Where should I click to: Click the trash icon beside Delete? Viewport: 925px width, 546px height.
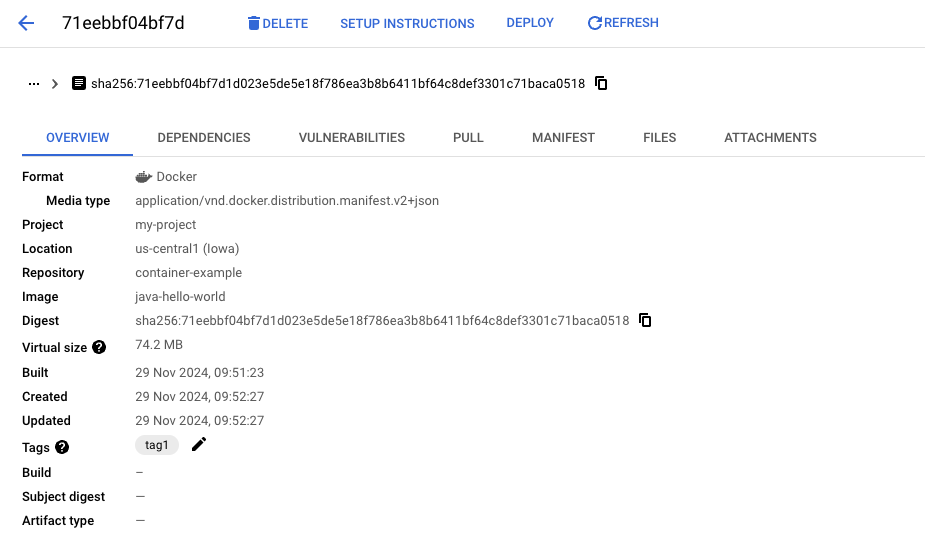pyautogui.click(x=254, y=23)
